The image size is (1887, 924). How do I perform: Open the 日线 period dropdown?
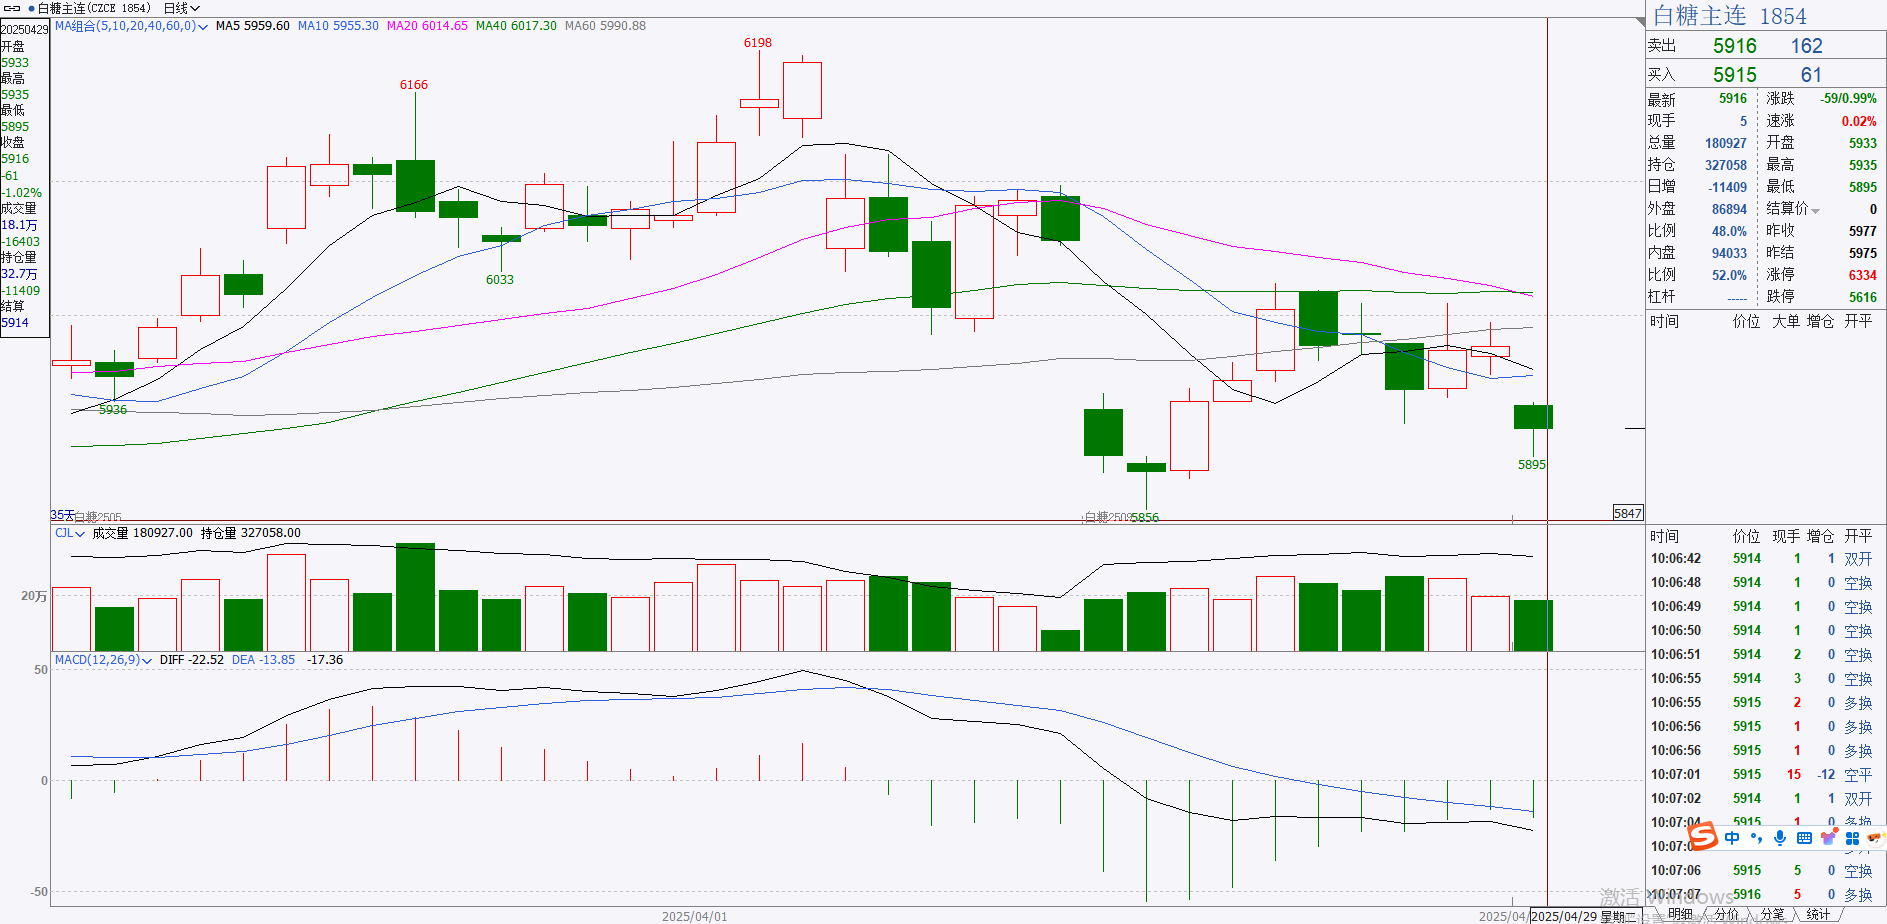[x=182, y=8]
